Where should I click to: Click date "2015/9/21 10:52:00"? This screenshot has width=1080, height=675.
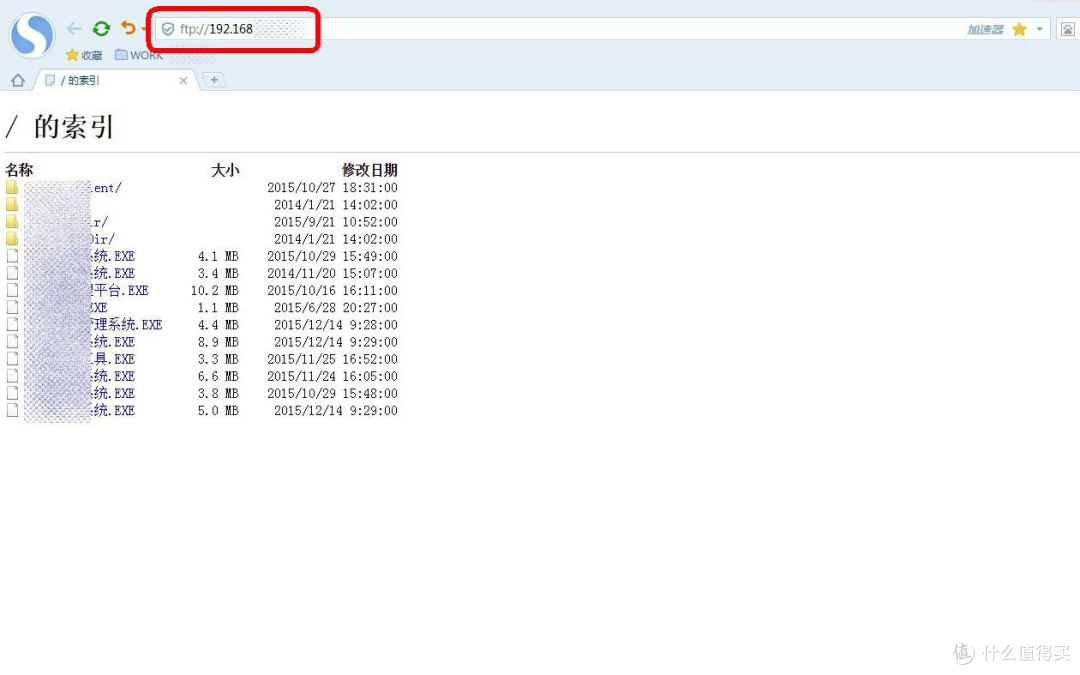335,222
